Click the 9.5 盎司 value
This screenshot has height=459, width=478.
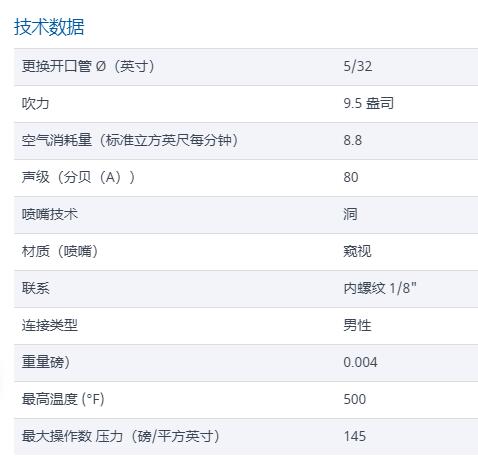368,103
